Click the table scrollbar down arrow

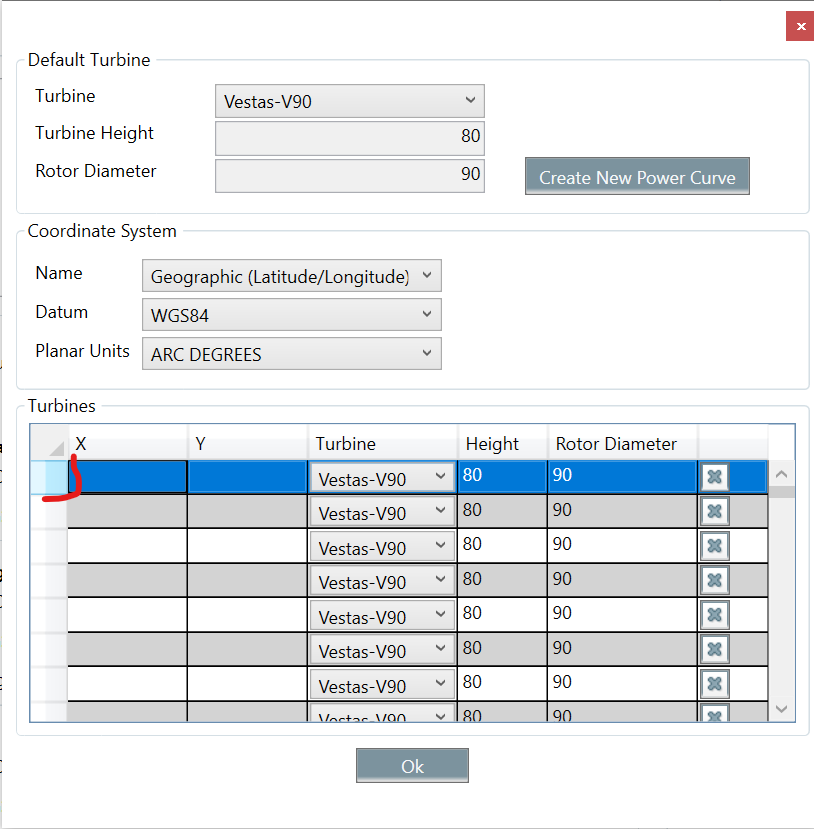[782, 709]
